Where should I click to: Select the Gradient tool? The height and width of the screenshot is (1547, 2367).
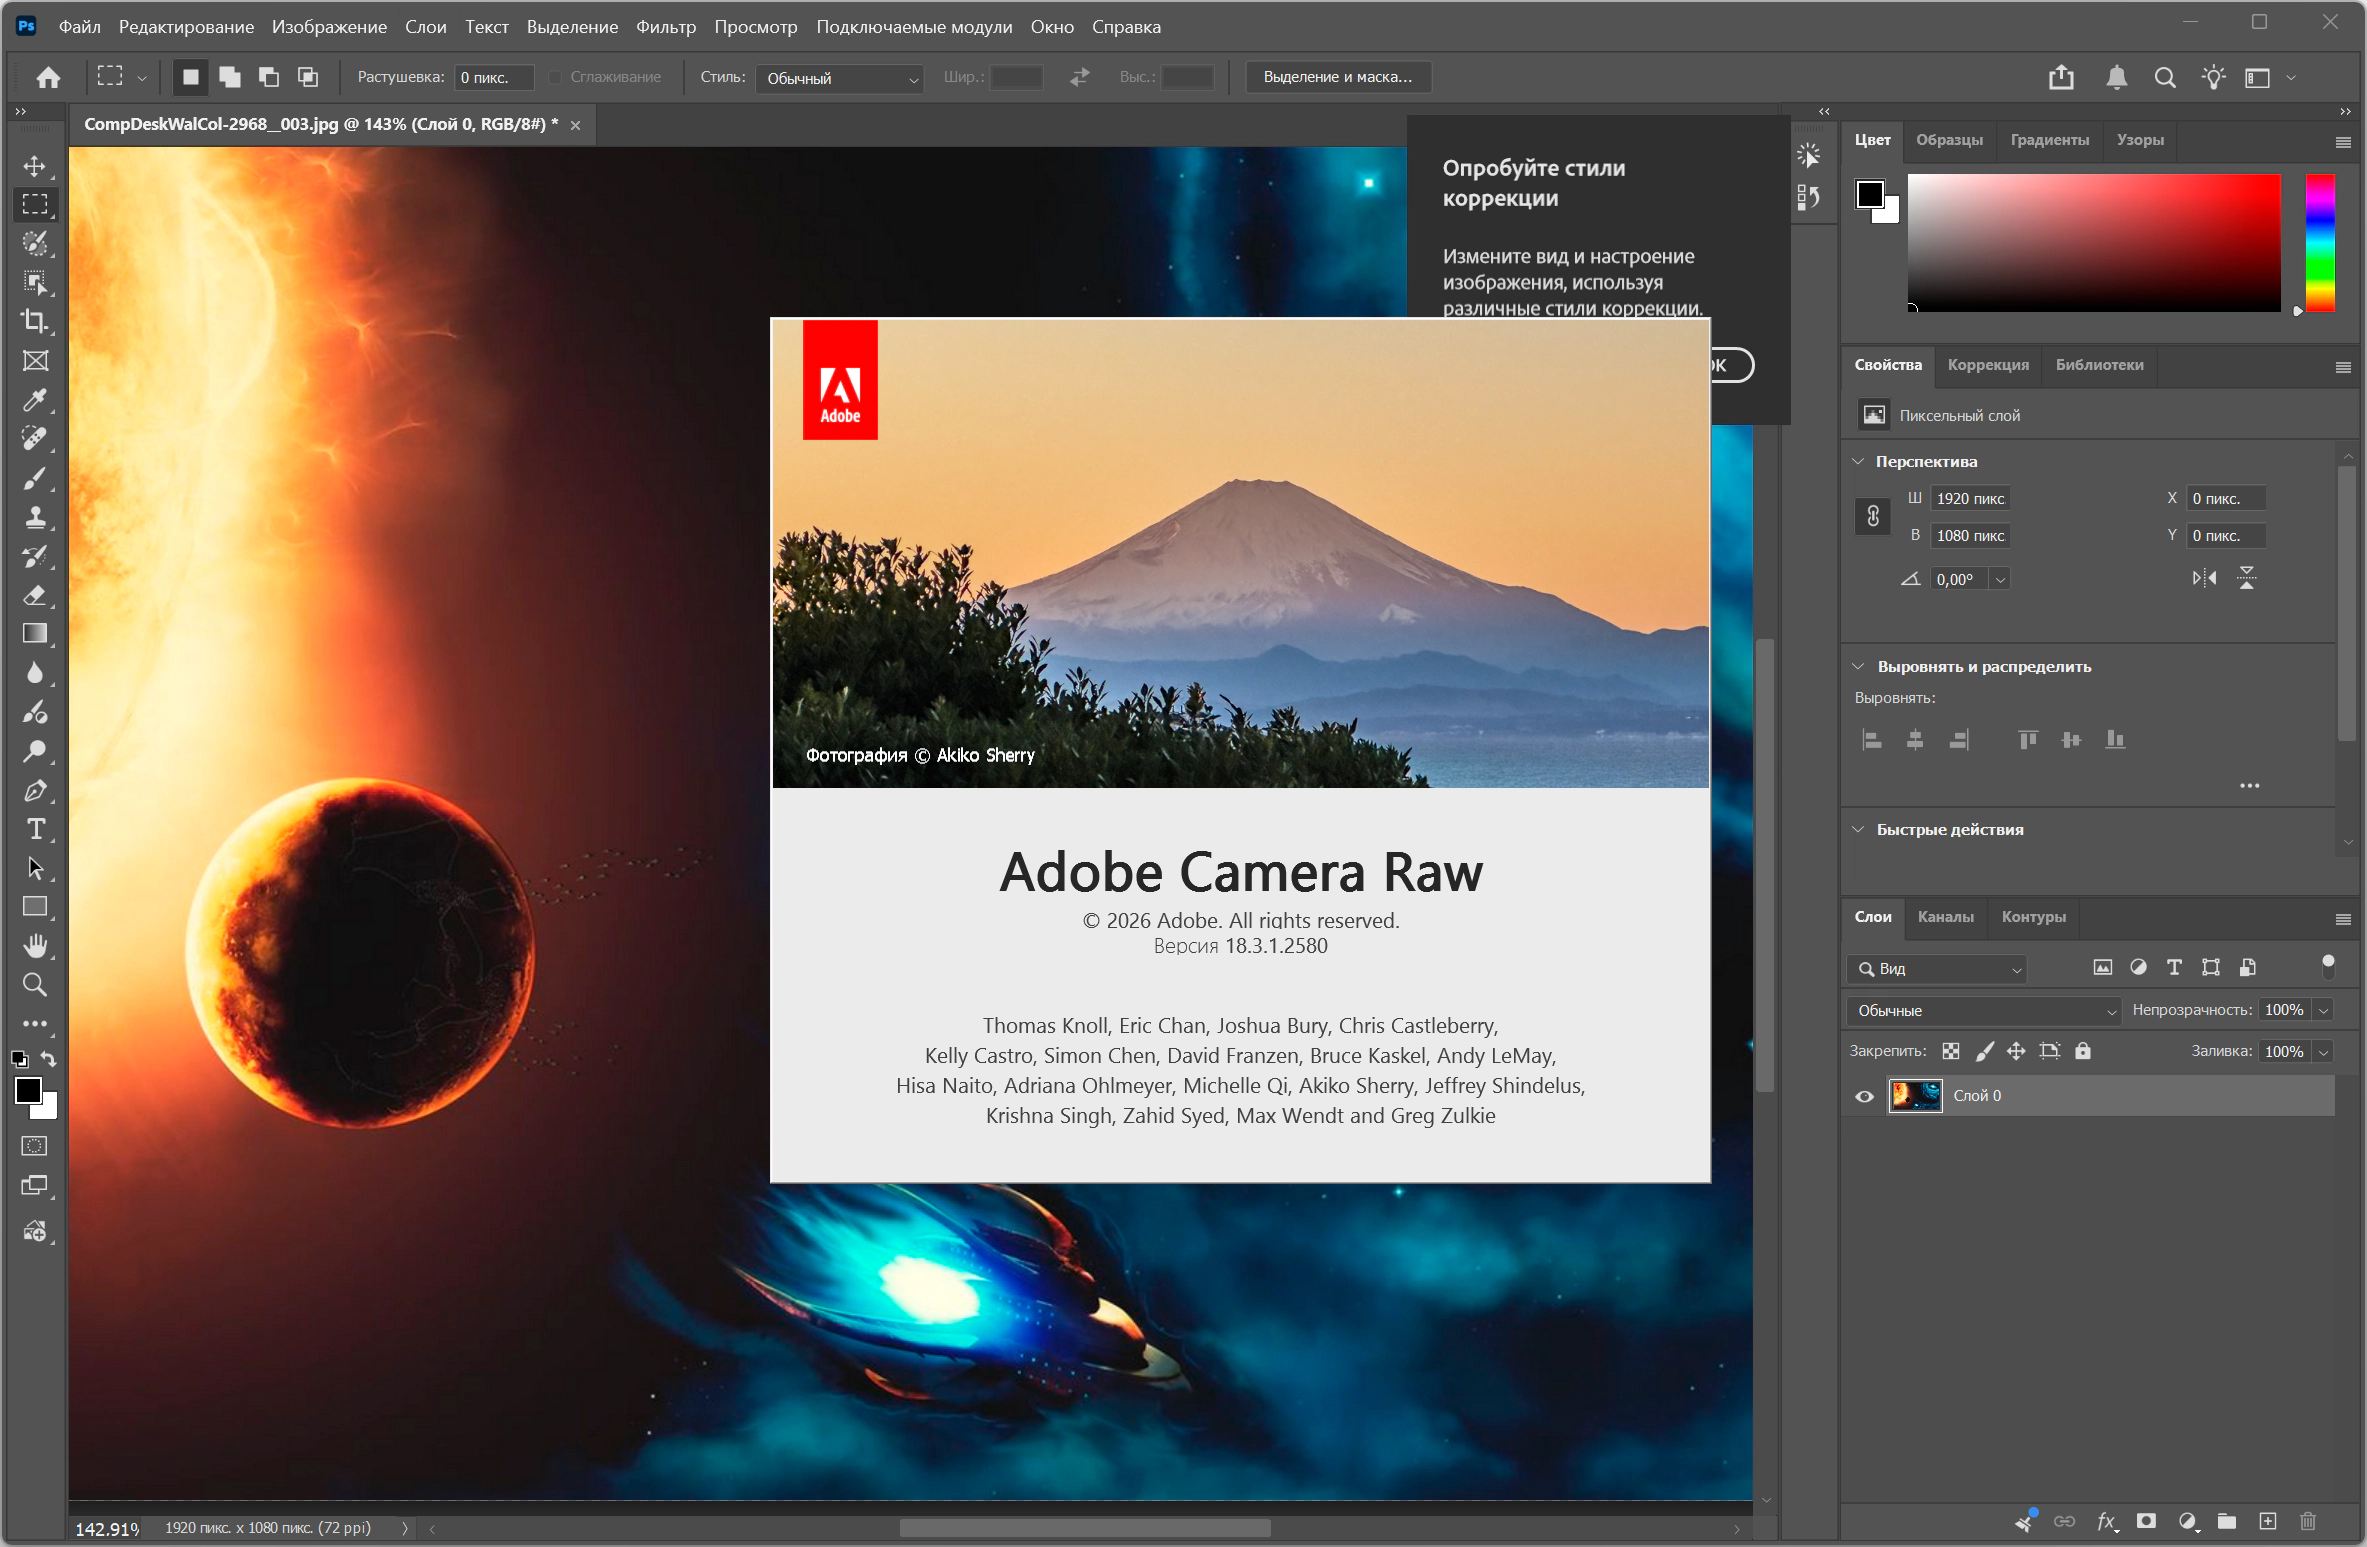coord(35,634)
